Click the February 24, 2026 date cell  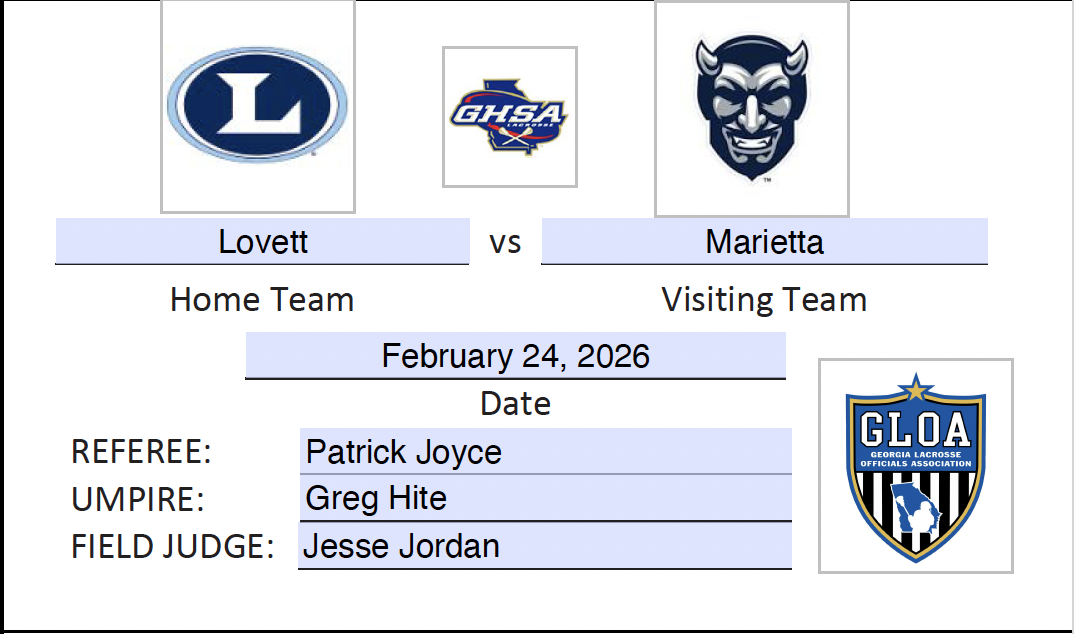(x=515, y=356)
